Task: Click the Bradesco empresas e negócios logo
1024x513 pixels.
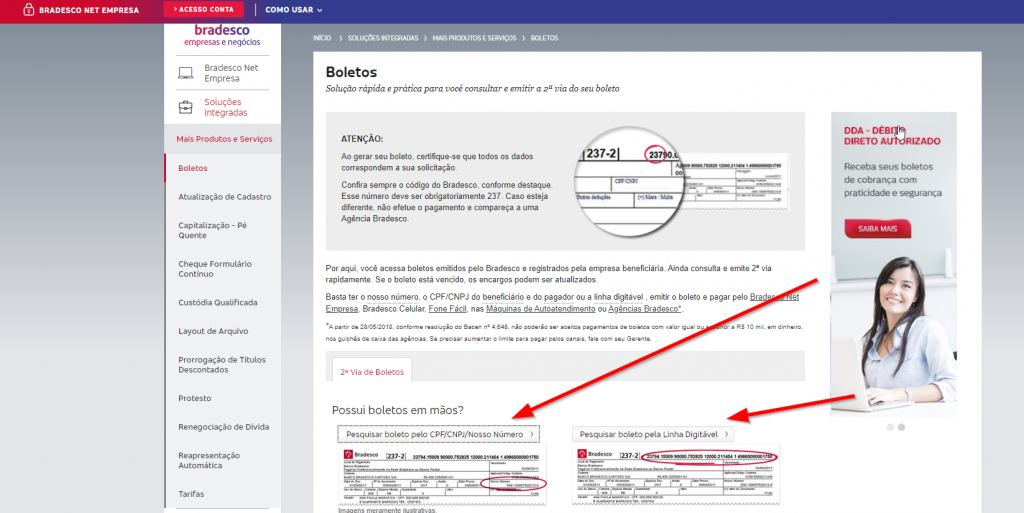Action: click(222, 35)
